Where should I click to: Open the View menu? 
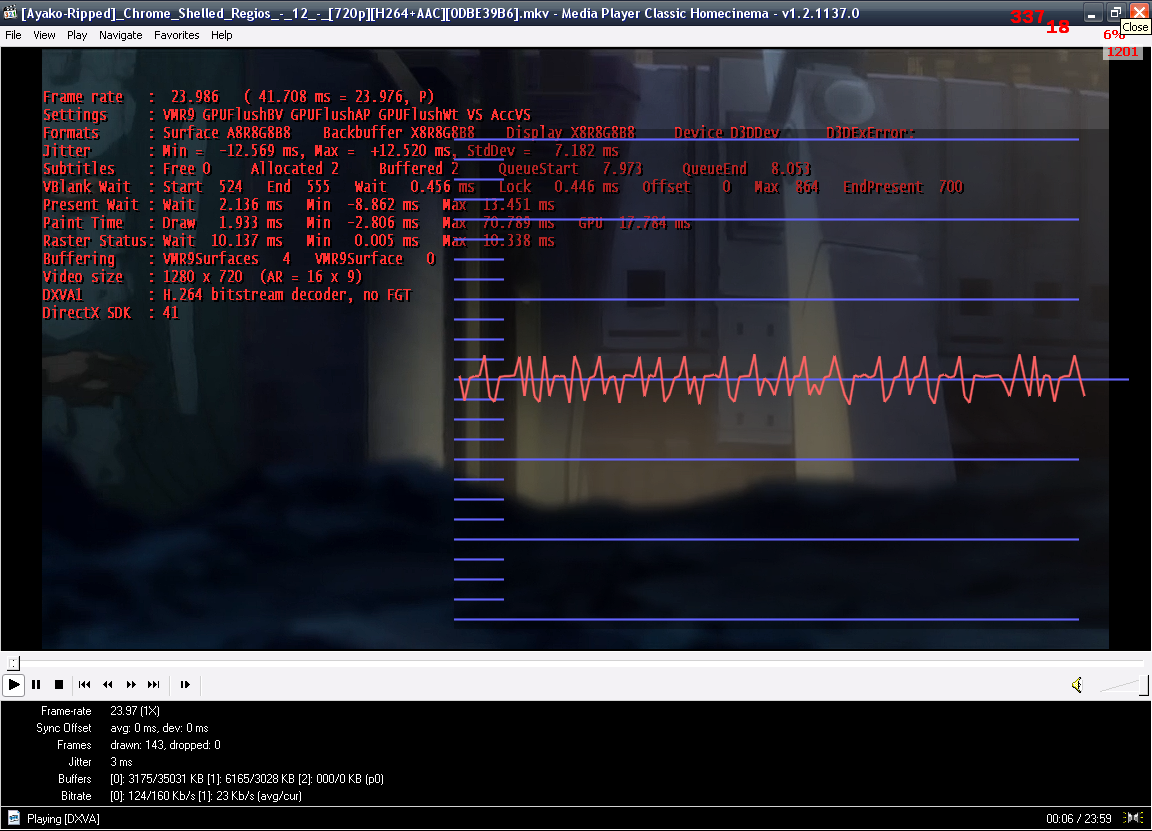[44, 35]
